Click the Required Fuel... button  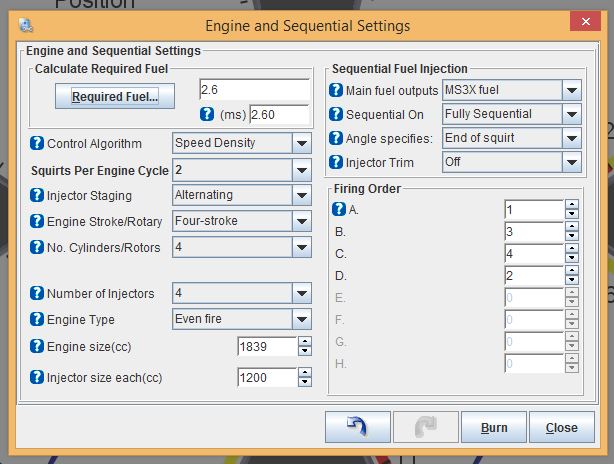(x=115, y=96)
